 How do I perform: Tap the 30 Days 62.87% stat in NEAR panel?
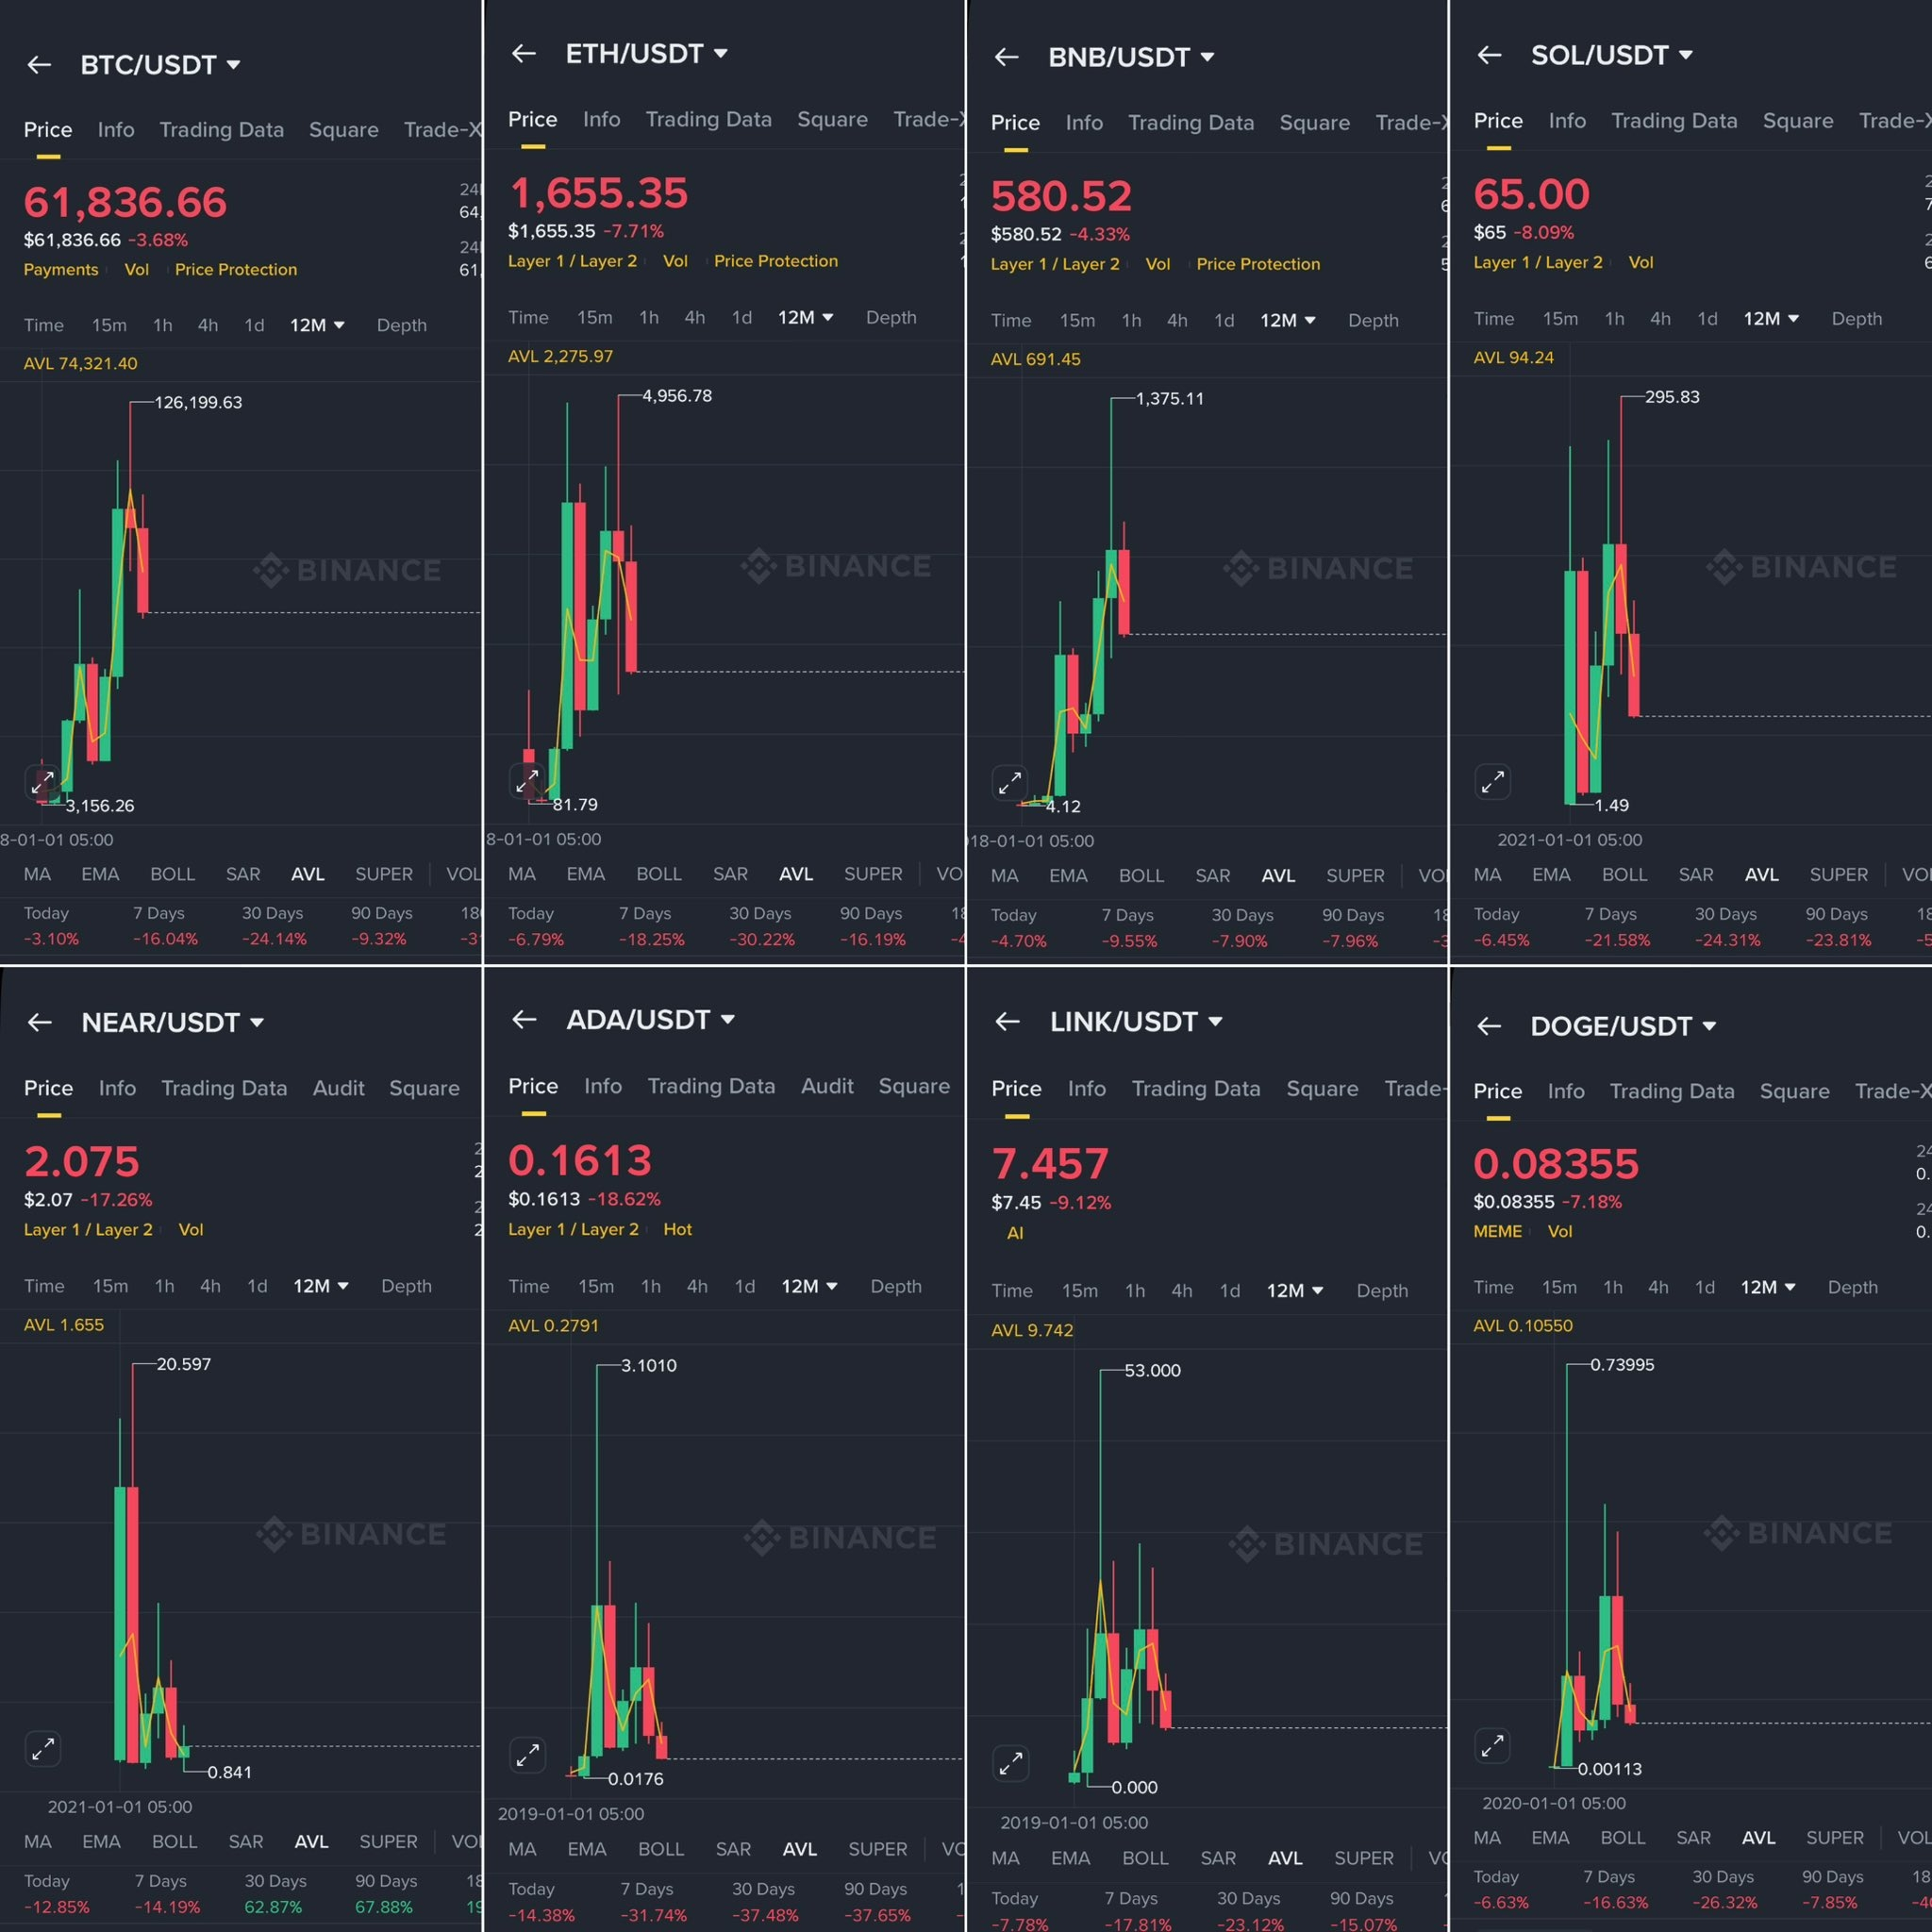274,1893
